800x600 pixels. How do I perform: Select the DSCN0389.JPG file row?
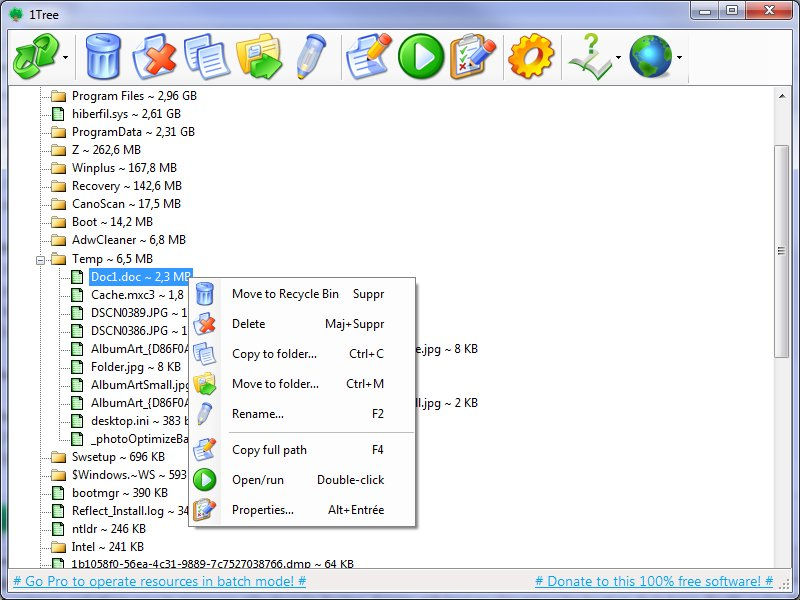click(x=139, y=313)
